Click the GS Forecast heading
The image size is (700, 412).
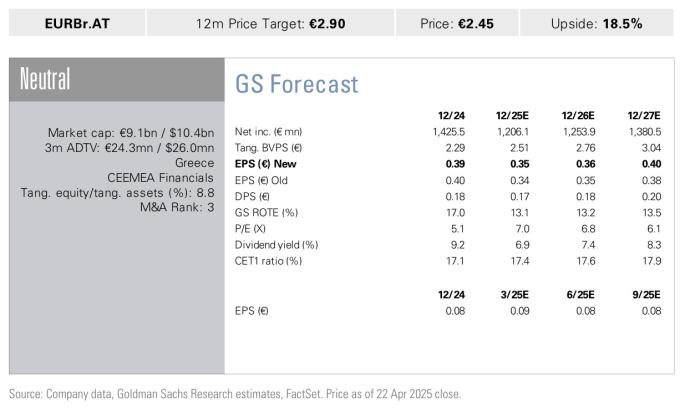(296, 84)
